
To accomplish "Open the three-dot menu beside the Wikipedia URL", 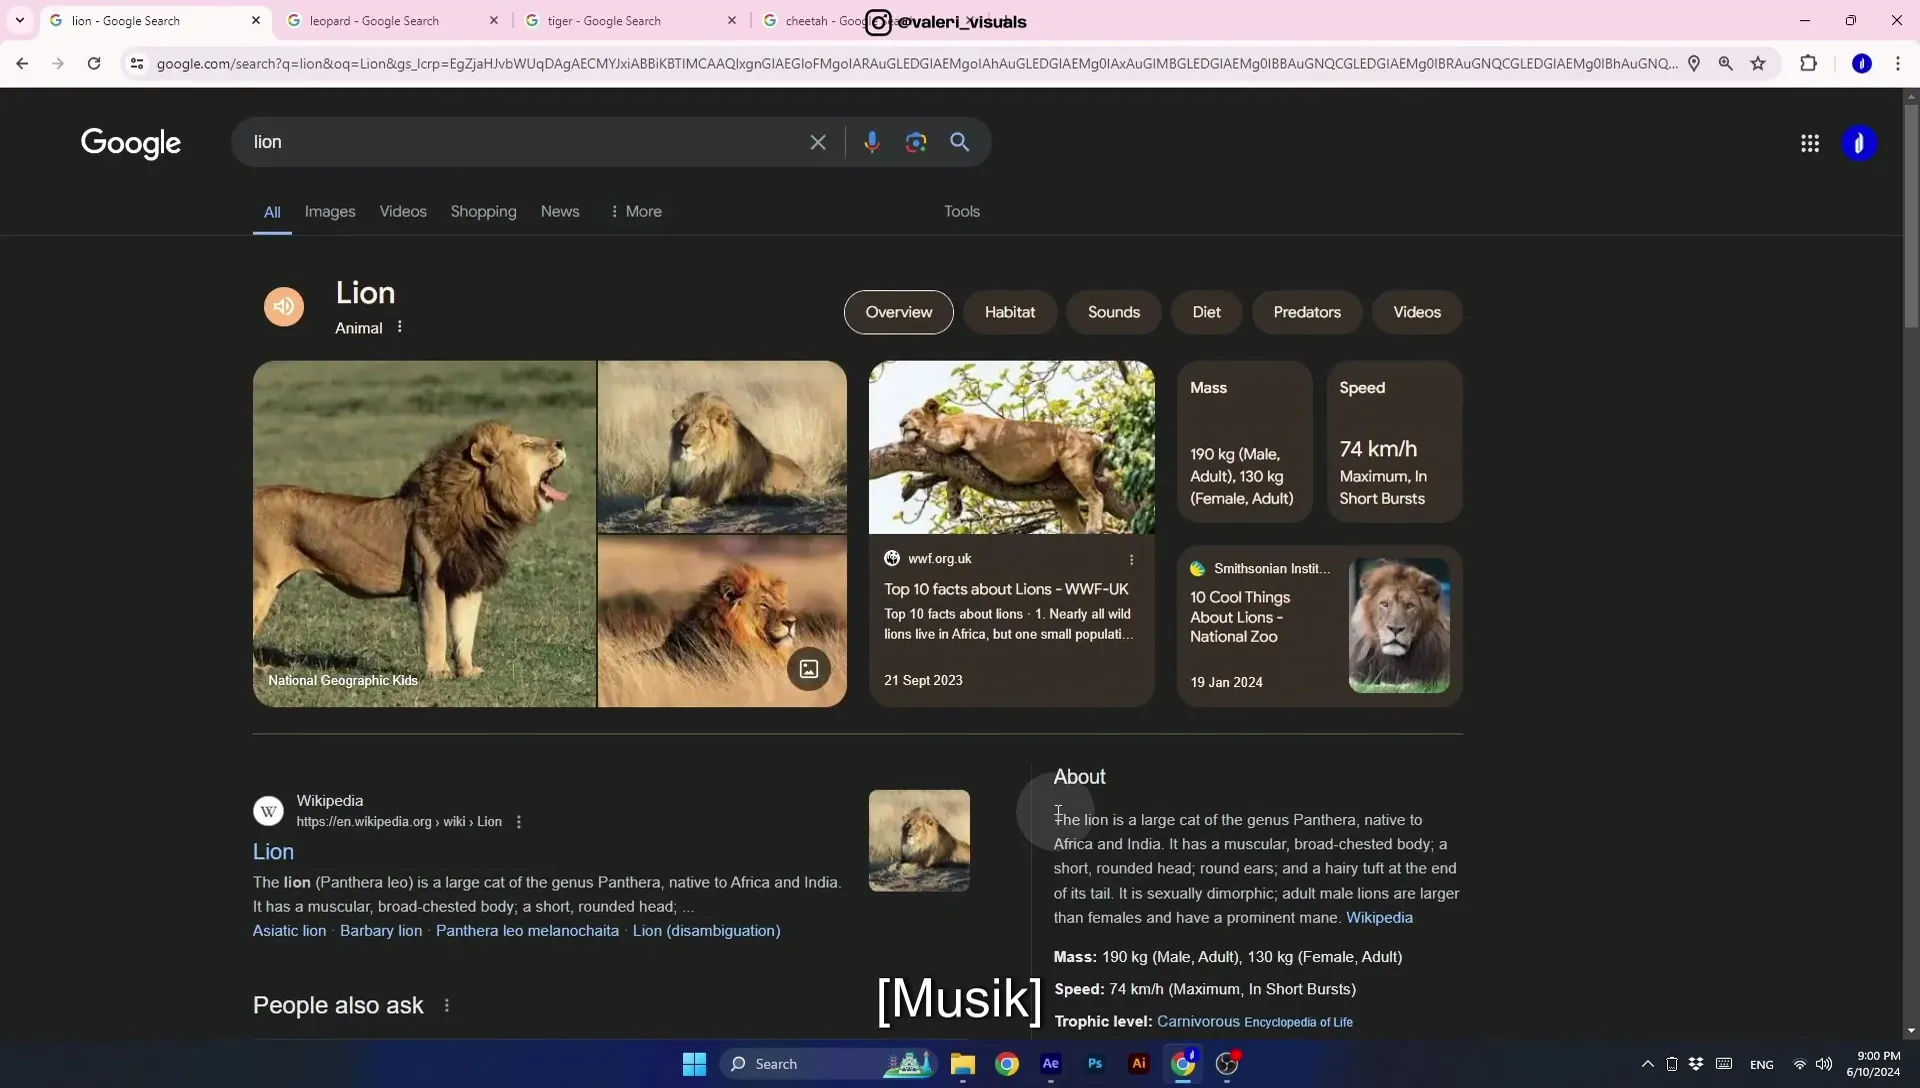I will [519, 822].
